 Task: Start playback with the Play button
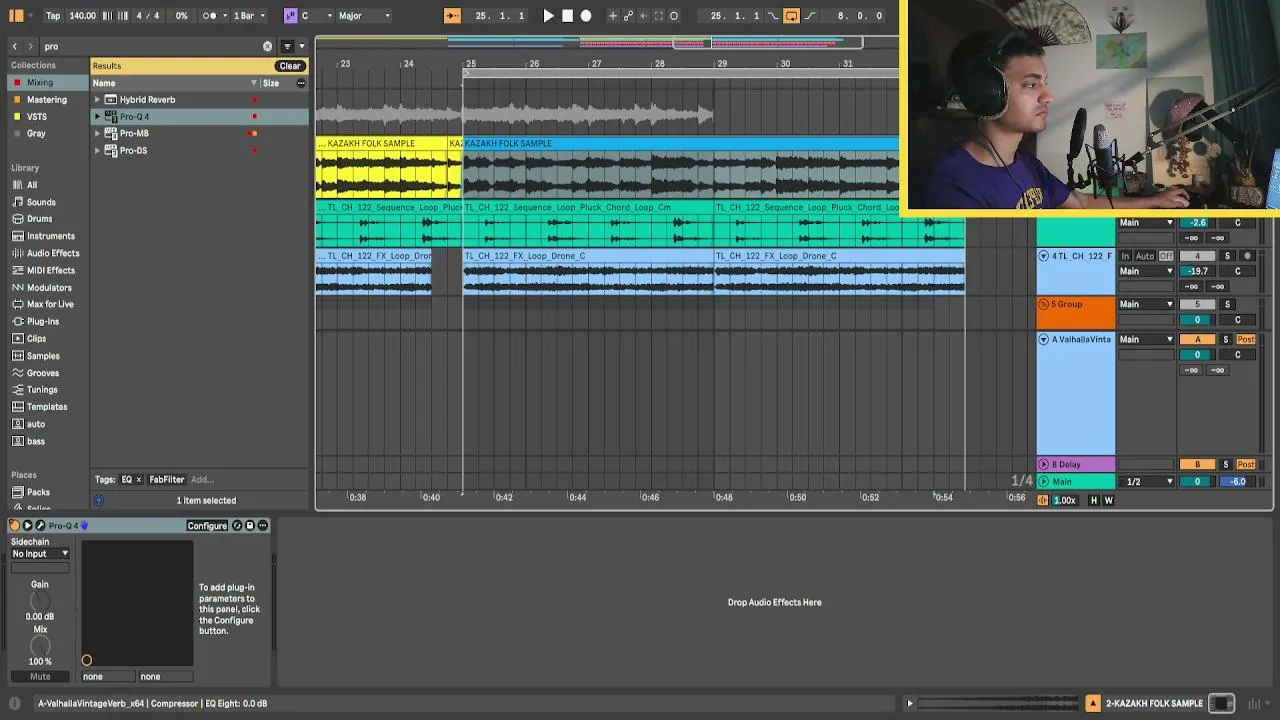click(548, 16)
